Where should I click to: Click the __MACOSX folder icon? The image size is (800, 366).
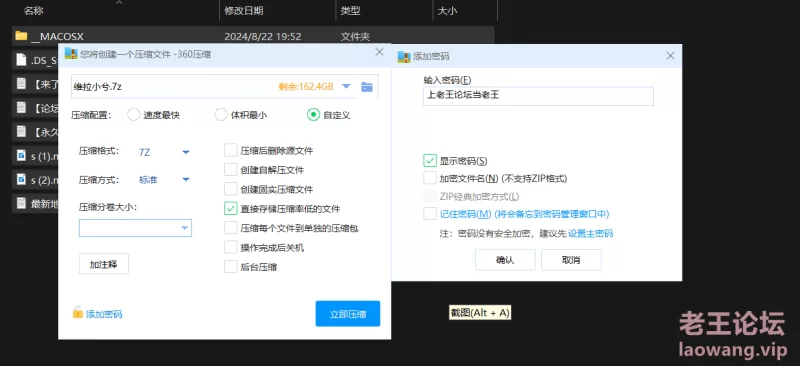coord(21,36)
